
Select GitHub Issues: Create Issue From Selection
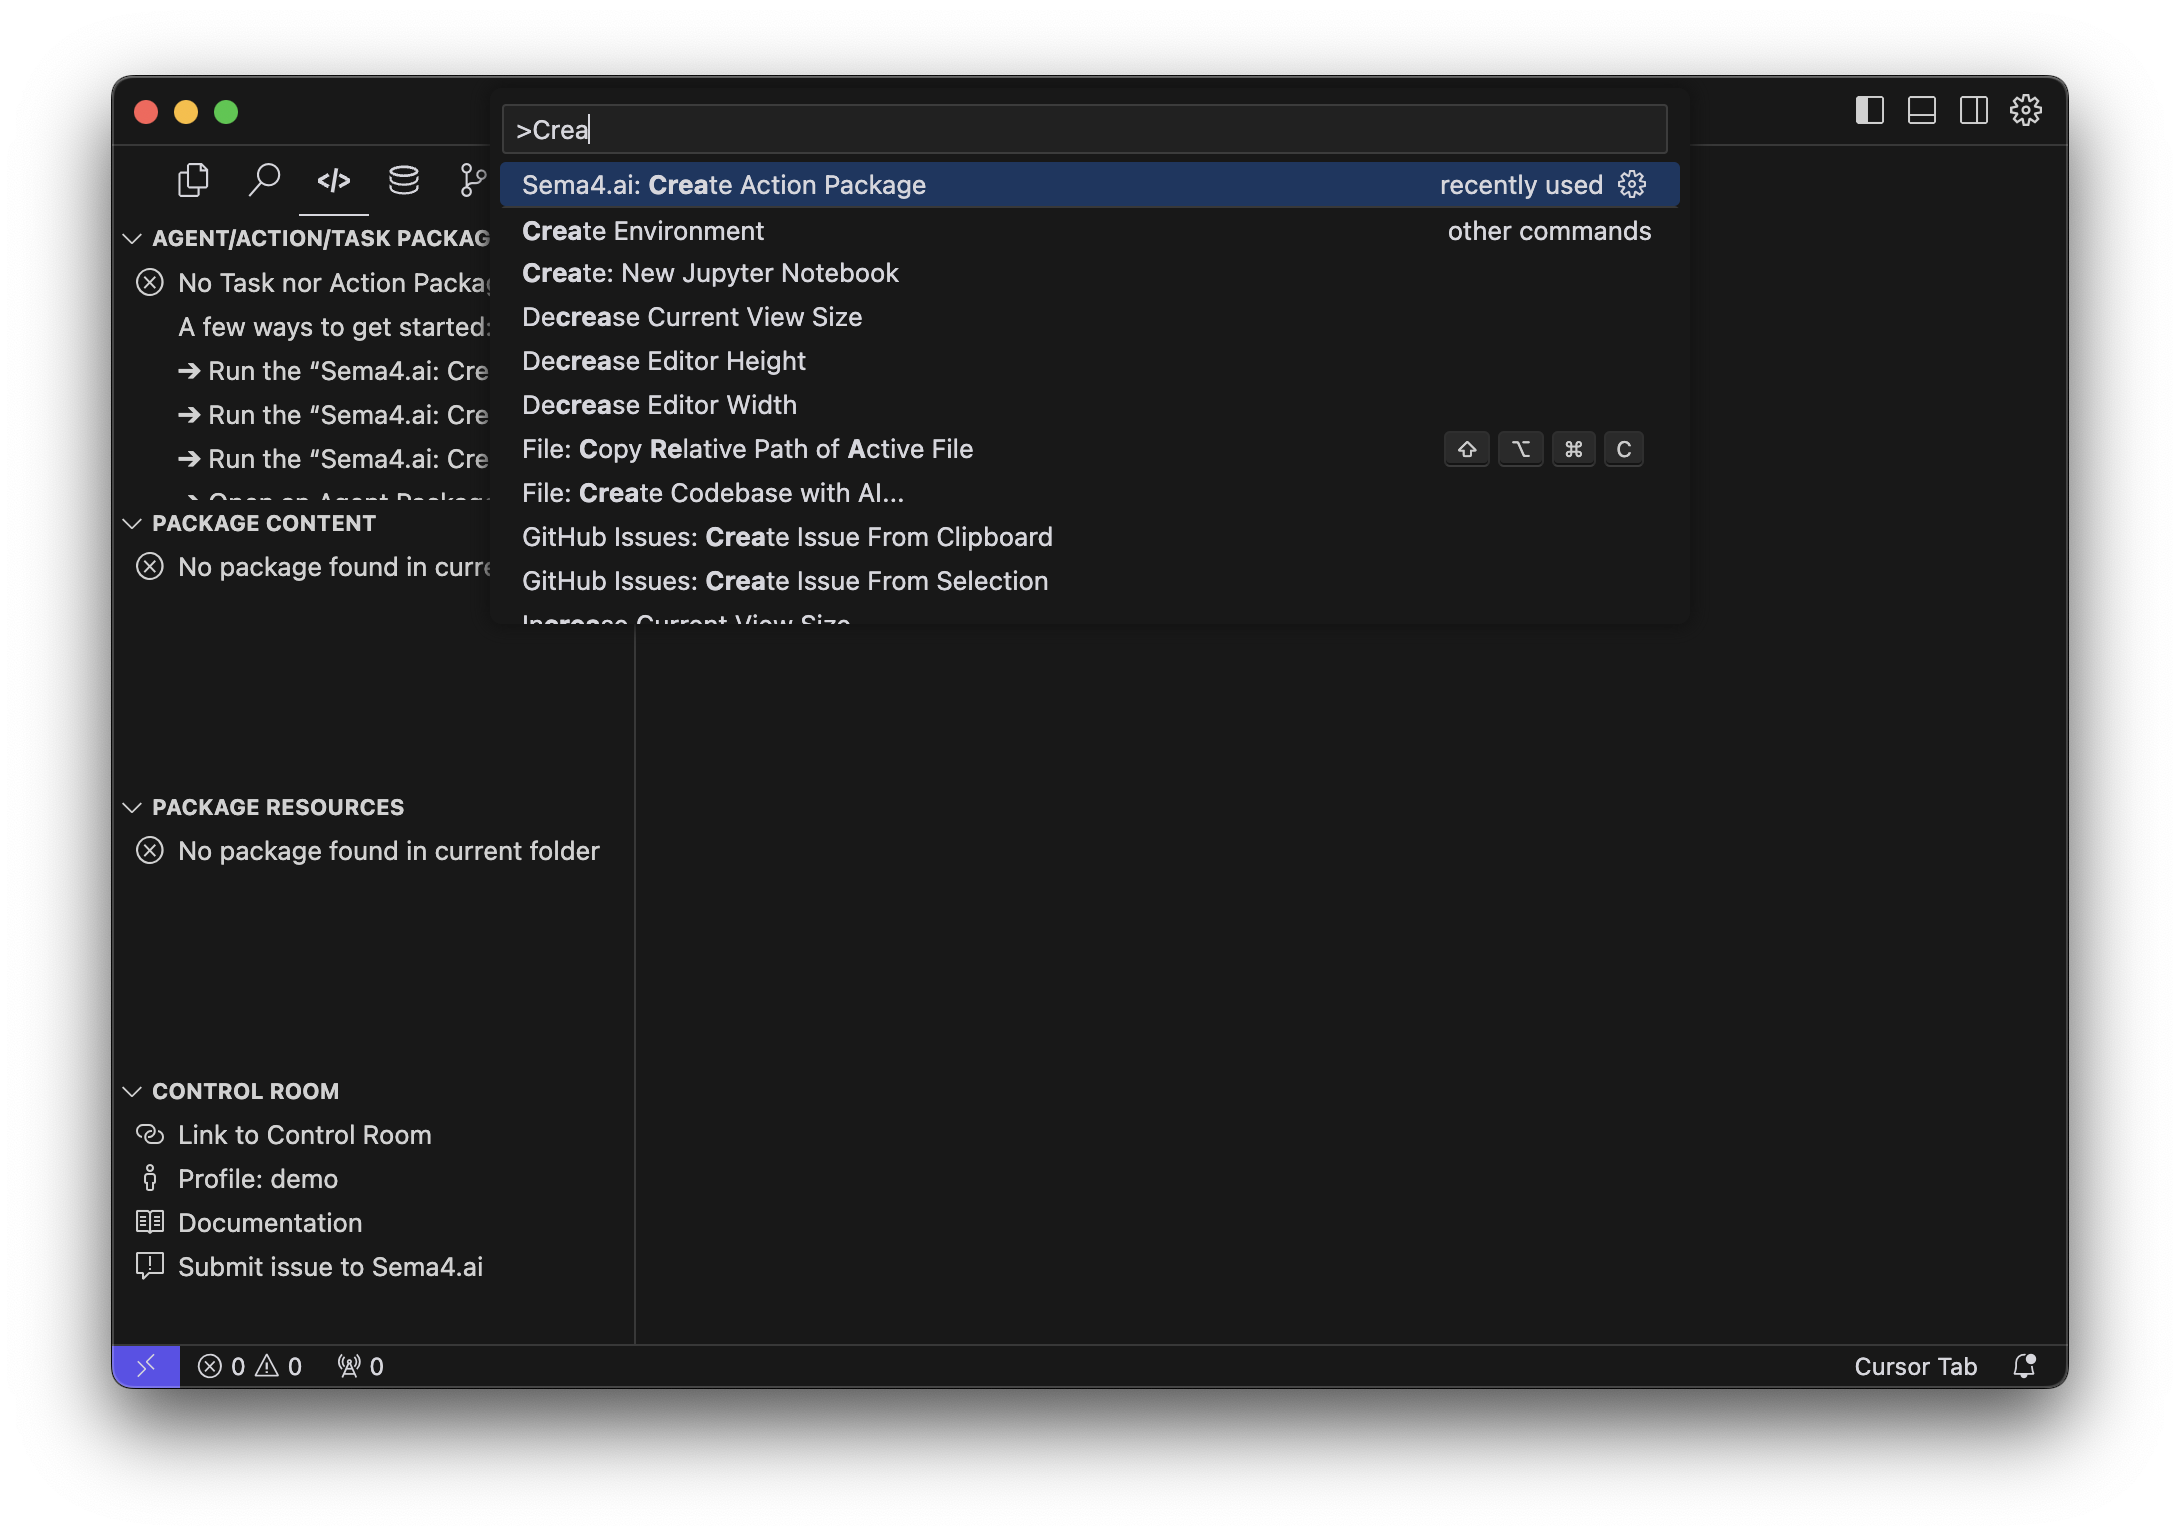(x=1090, y=581)
